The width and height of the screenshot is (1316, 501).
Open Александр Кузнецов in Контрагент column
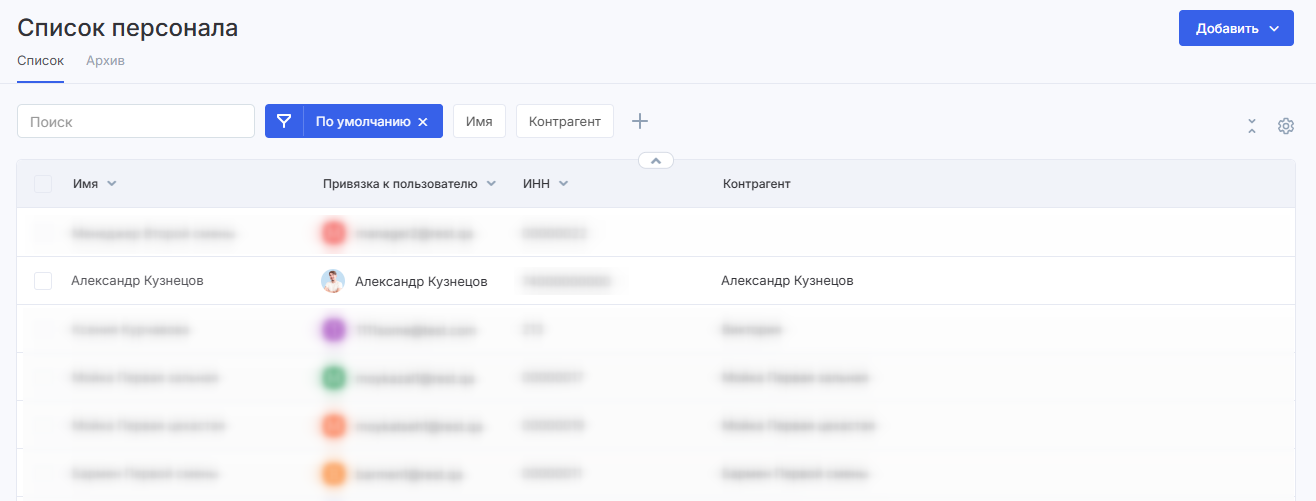[x=787, y=281]
